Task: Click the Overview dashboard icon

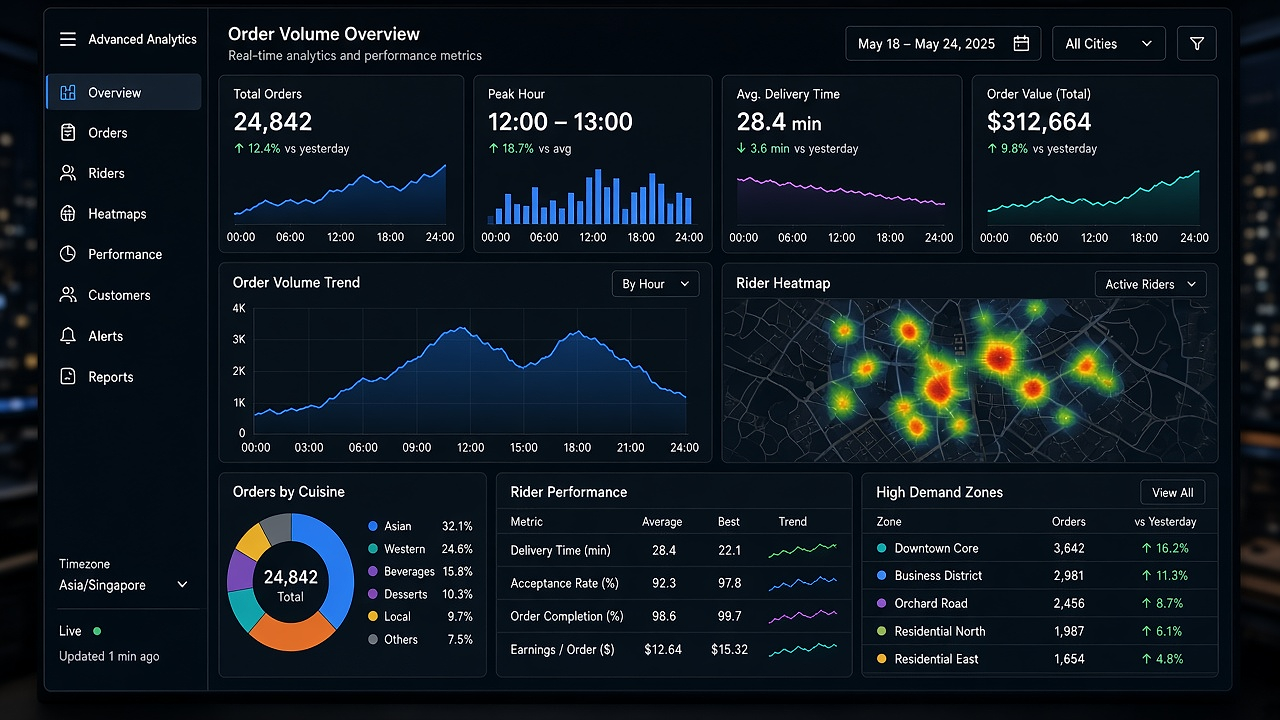Action: point(68,93)
